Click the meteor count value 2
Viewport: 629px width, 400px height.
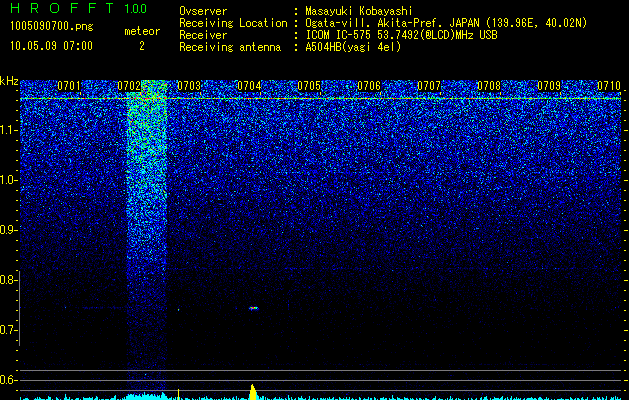142,46
